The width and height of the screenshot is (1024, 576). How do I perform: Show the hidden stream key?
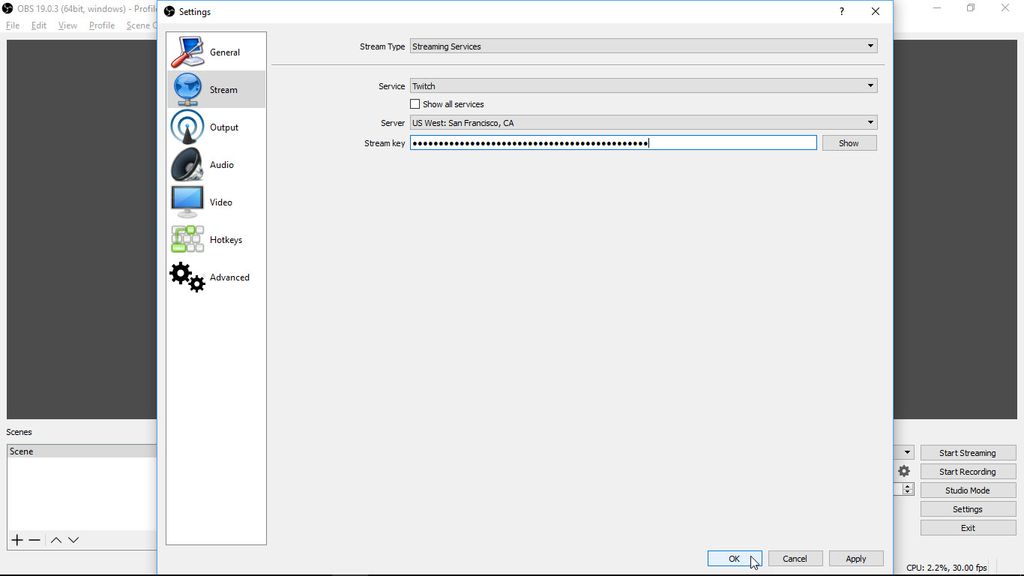849,143
